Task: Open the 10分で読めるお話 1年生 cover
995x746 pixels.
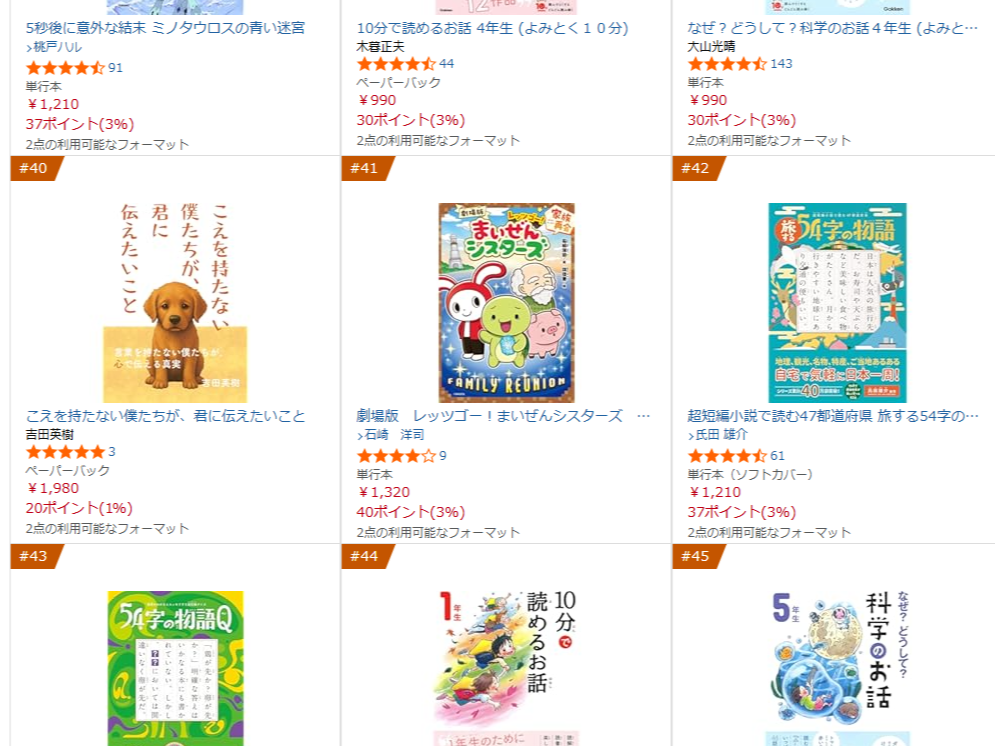Action: point(506,669)
